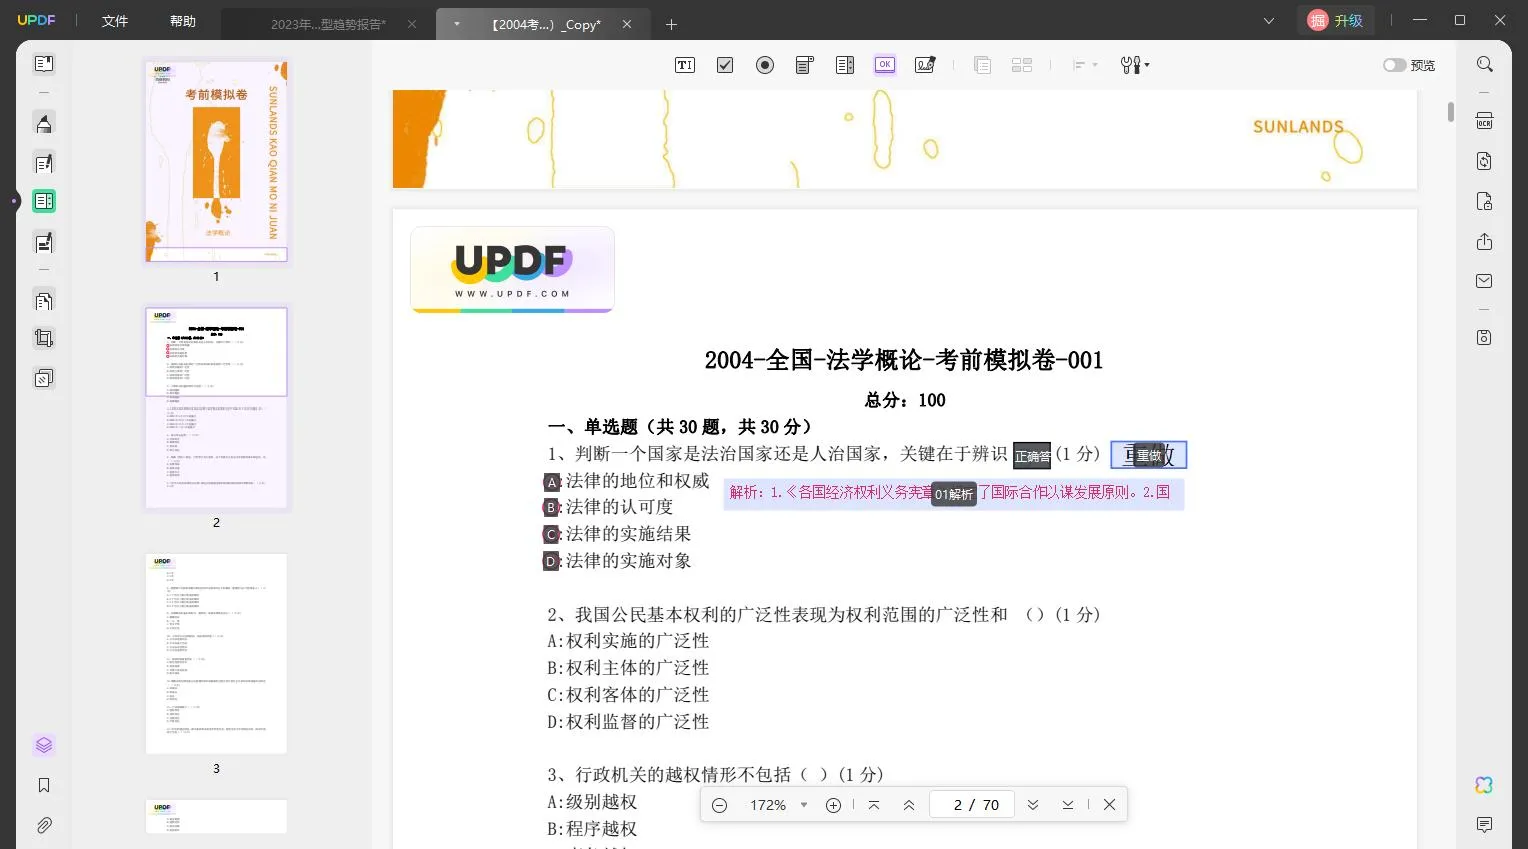This screenshot has width=1528, height=849.
Task: Open the watermark/background page tools
Action: tap(44, 378)
